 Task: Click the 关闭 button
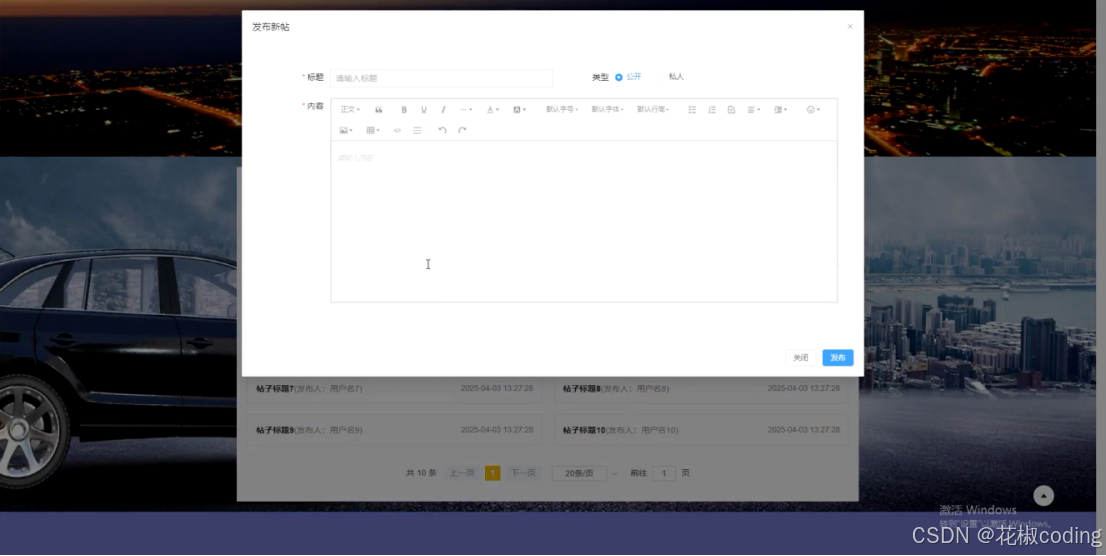pos(801,358)
